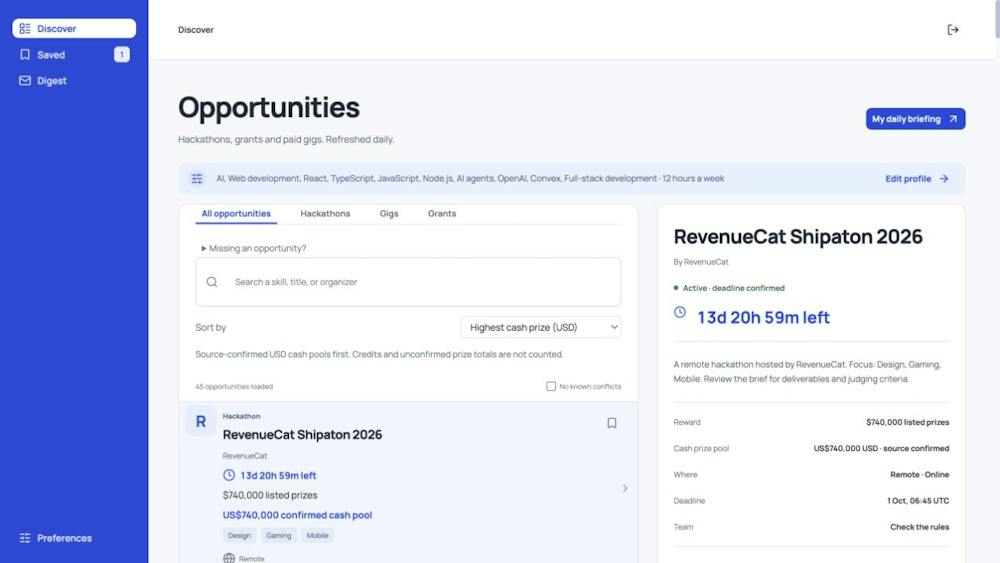Image resolution: width=1000 pixels, height=563 pixels.
Task: Click the arrow icon on My daily briefing
Action: 953,119
